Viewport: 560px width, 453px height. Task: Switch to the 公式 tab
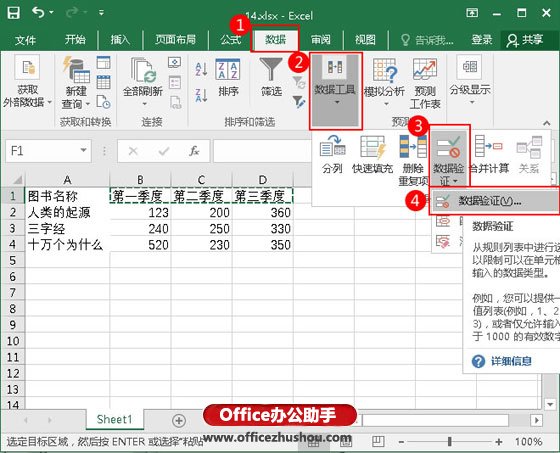(x=231, y=39)
